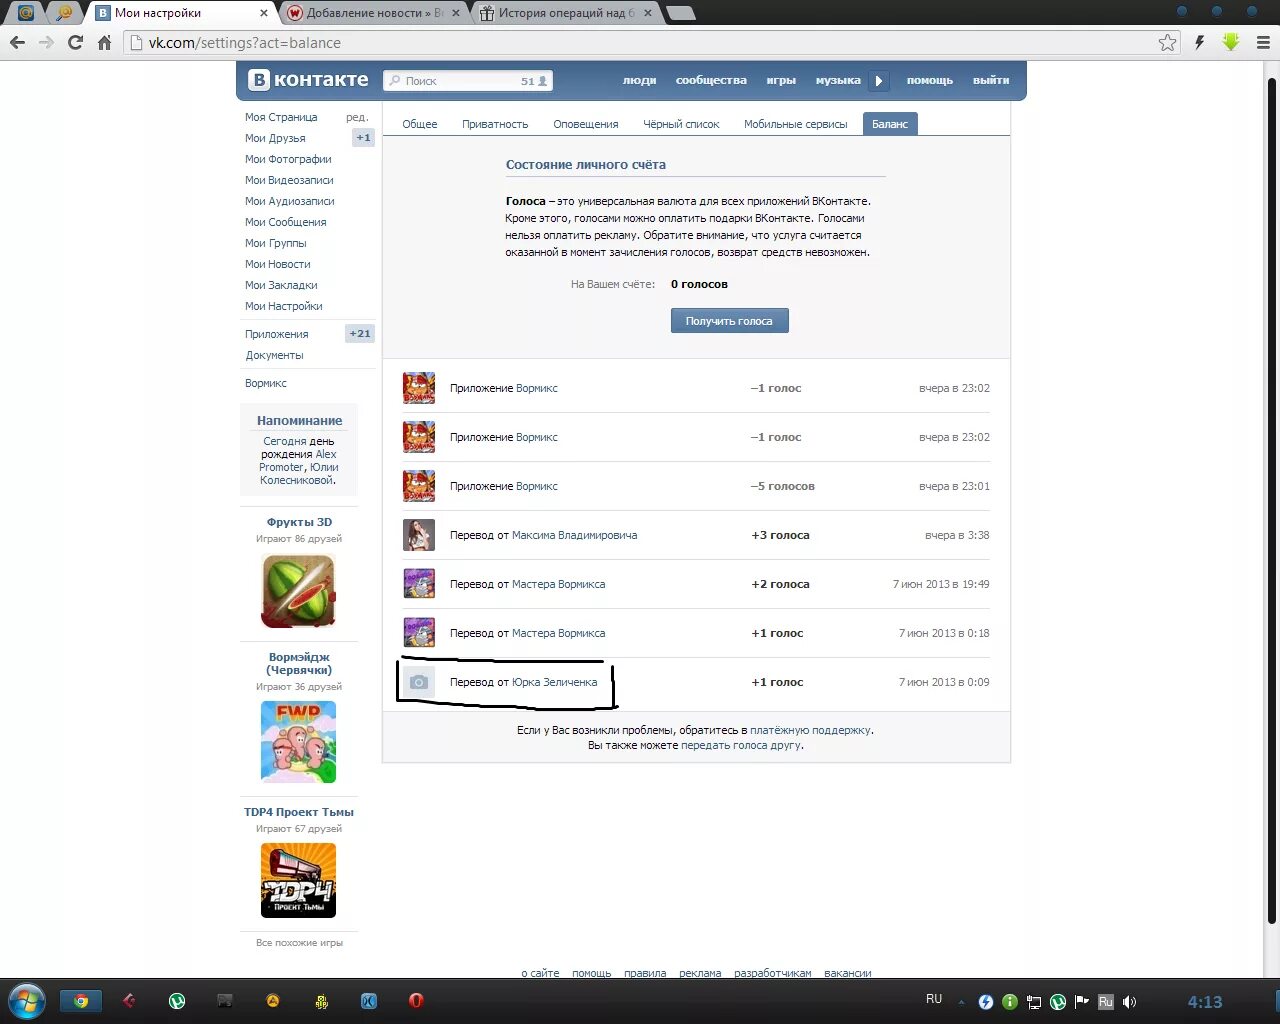This screenshot has height=1024, width=1280.
Task: Switch to Добавление новости tab
Action: pyautogui.click(x=374, y=13)
